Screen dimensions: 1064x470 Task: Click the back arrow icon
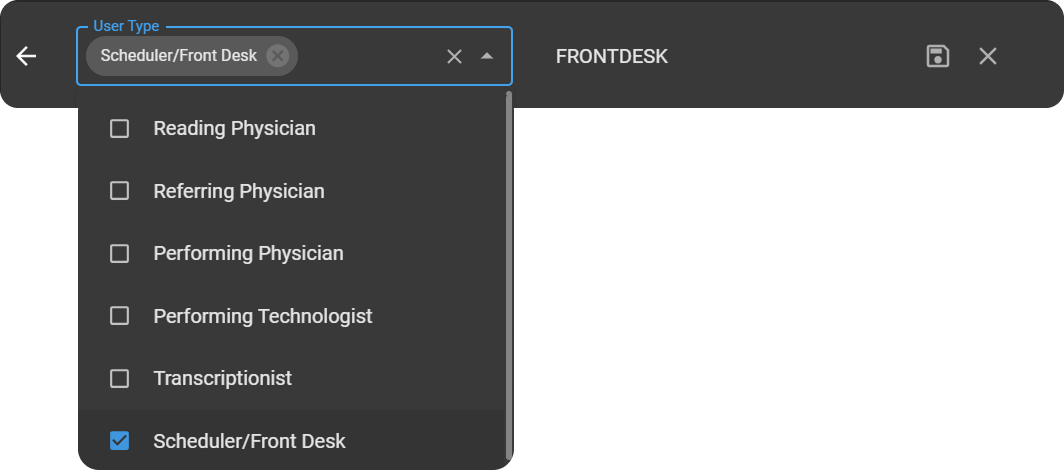26,56
